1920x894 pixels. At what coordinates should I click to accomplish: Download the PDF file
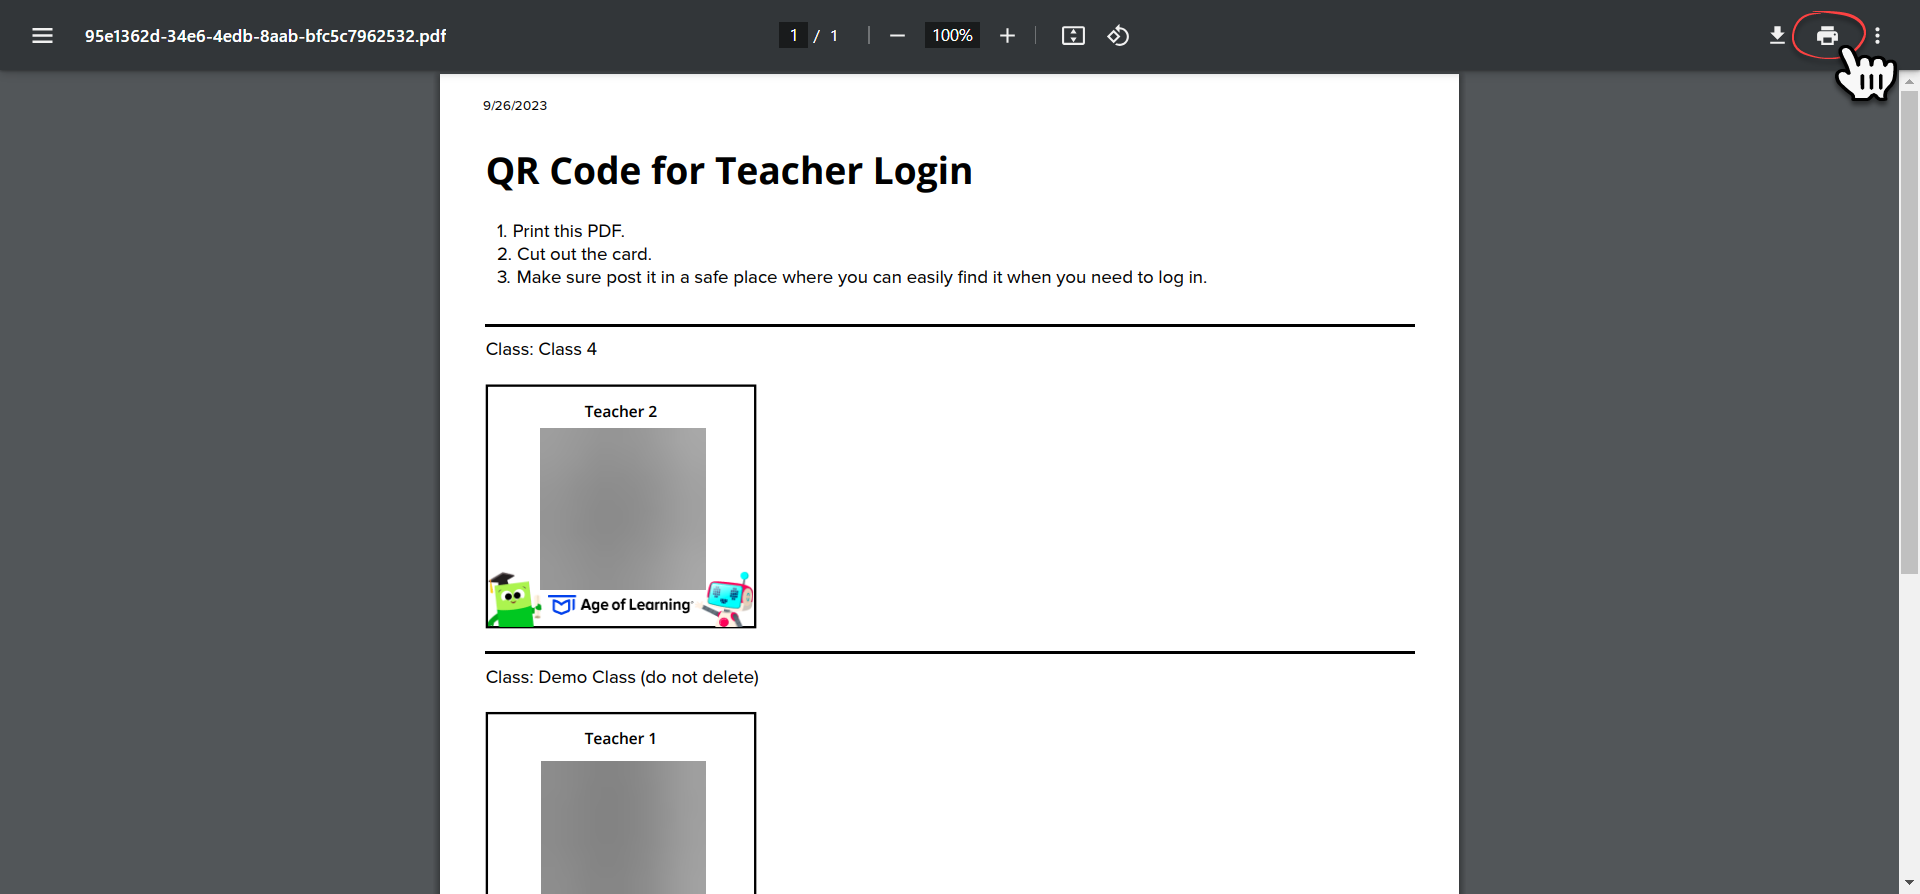(1777, 36)
